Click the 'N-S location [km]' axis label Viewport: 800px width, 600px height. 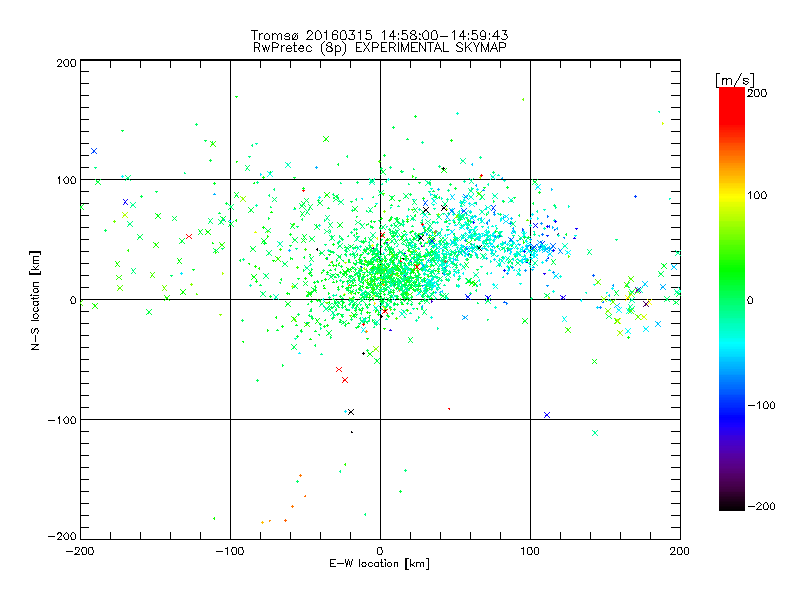pos(35,300)
